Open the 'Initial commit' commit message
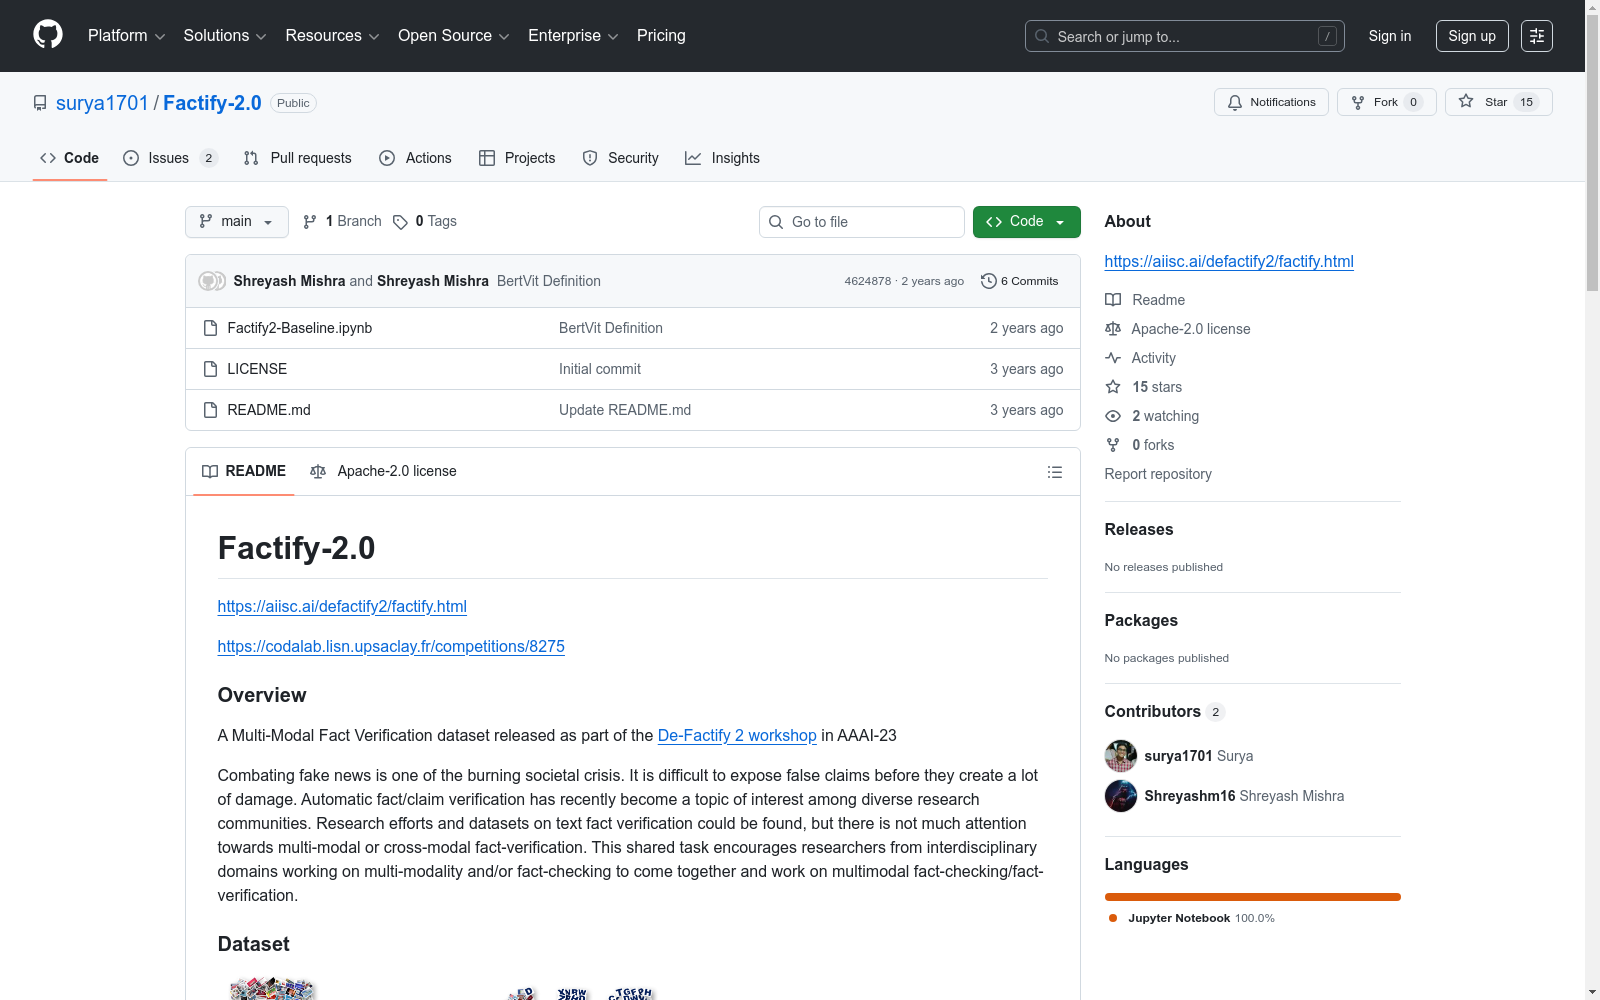Viewport: 1600px width, 1000px height. click(x=600, y=369)
